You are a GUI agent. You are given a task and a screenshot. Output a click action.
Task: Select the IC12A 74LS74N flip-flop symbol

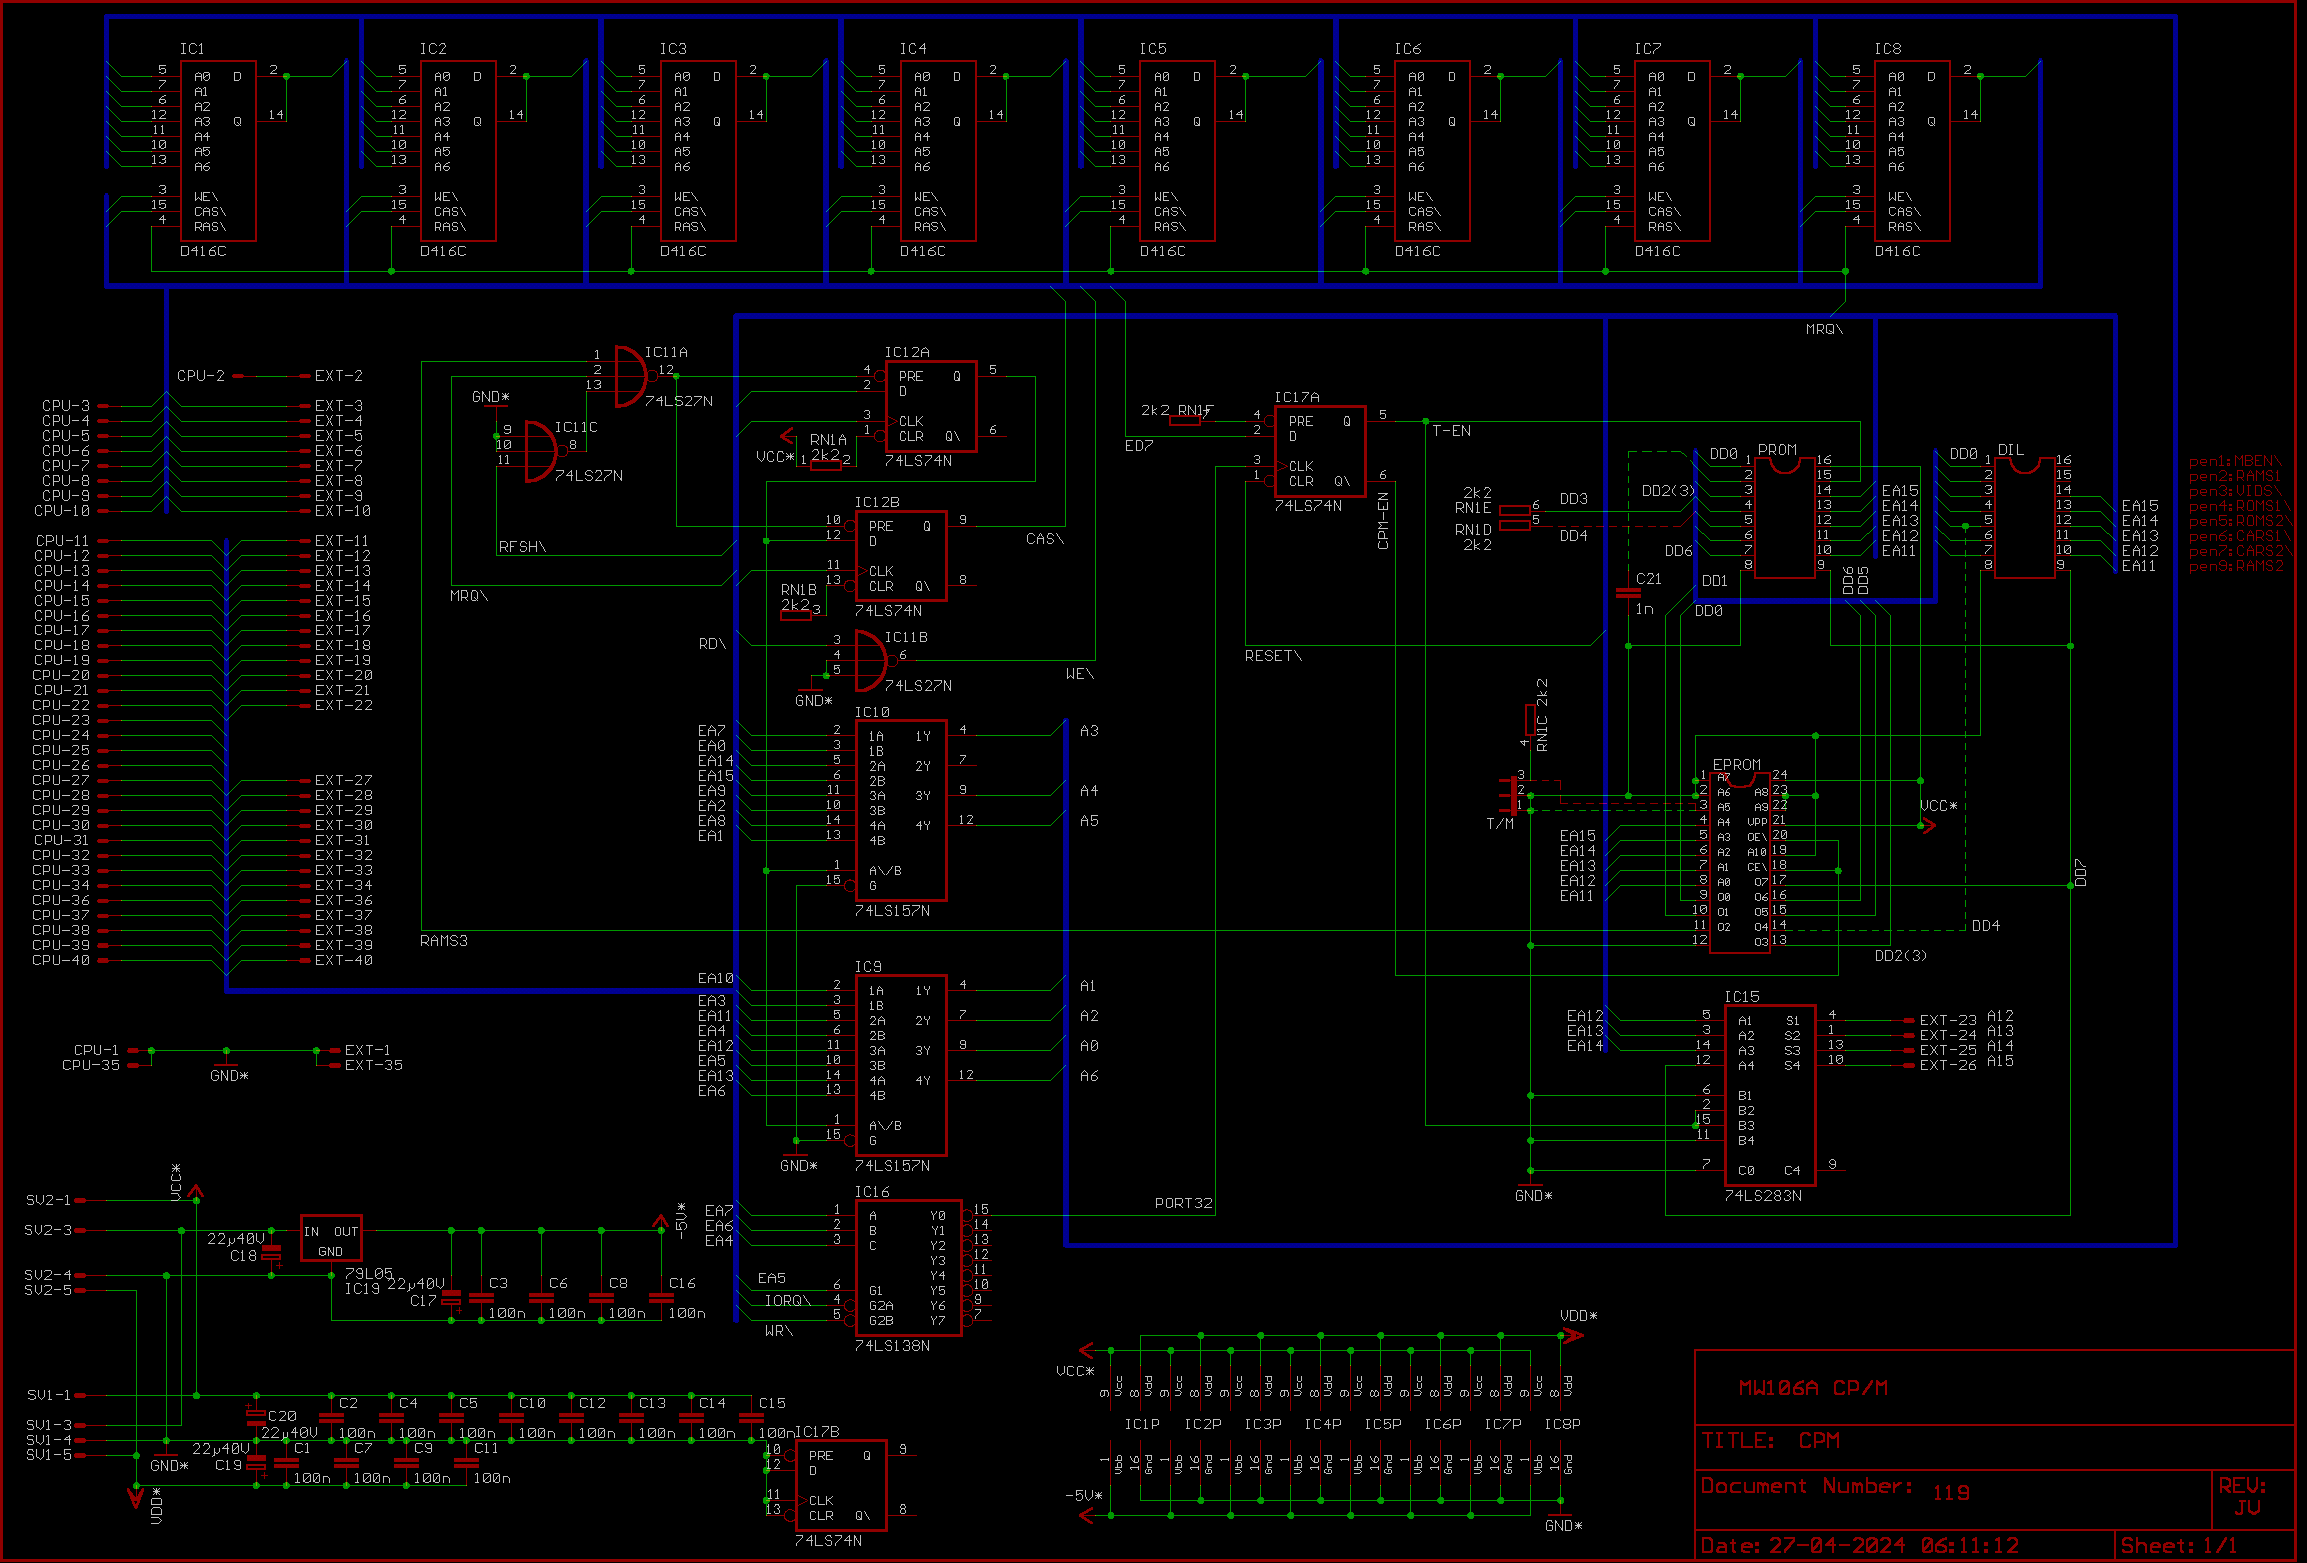click(x=930, y=406)
